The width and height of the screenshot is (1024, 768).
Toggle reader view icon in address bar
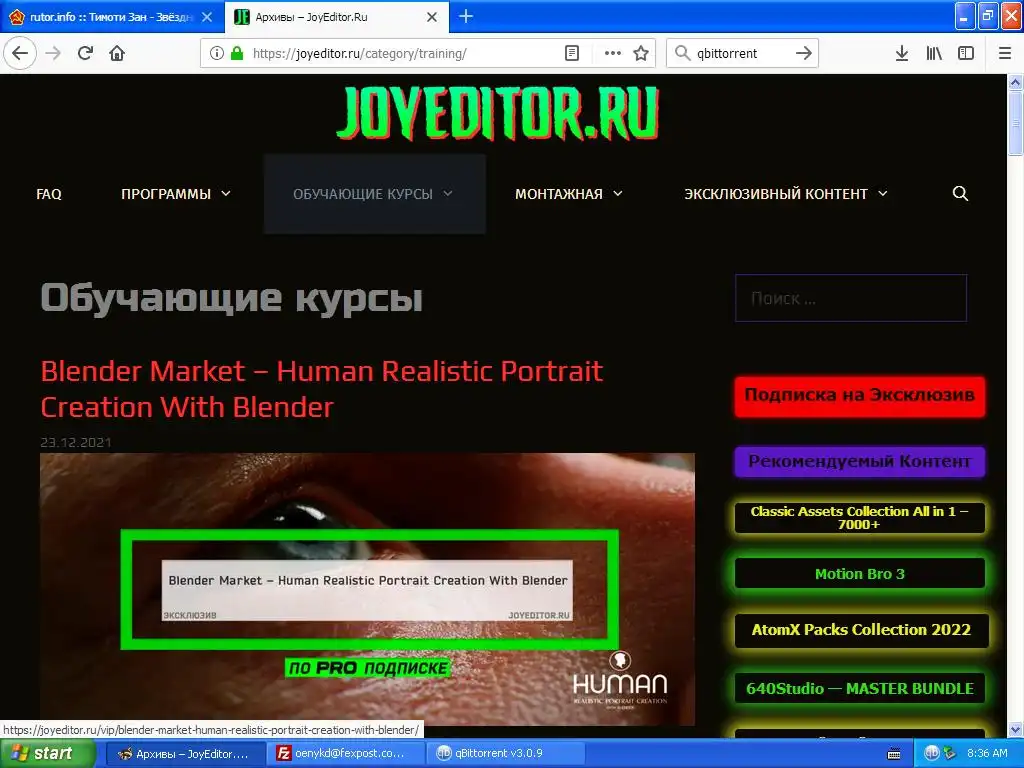[572, 53]
